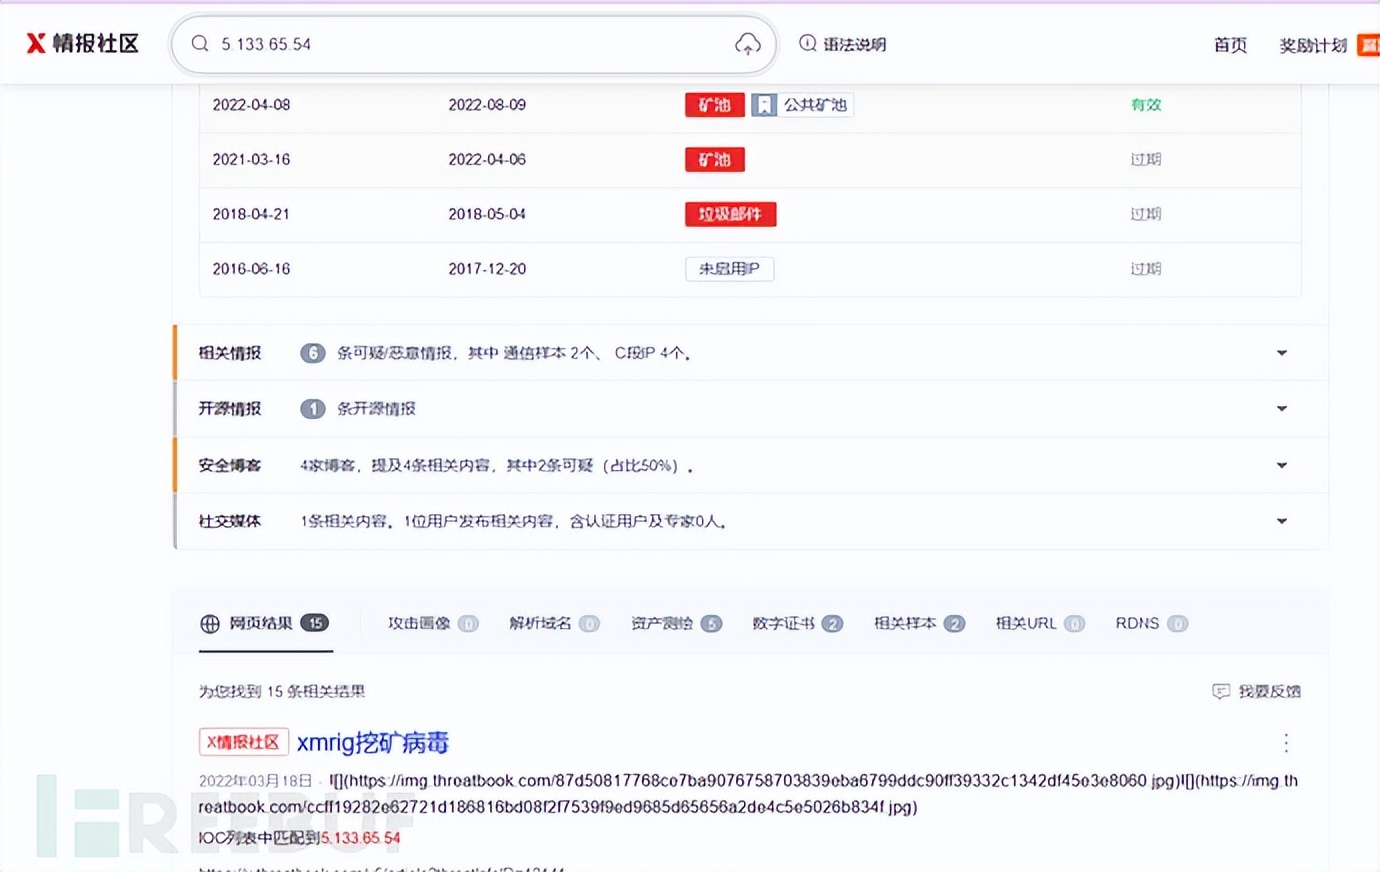Open the xmrig挖矿病毒 result link
This screenshot has width=1380, height=872.
373,743
